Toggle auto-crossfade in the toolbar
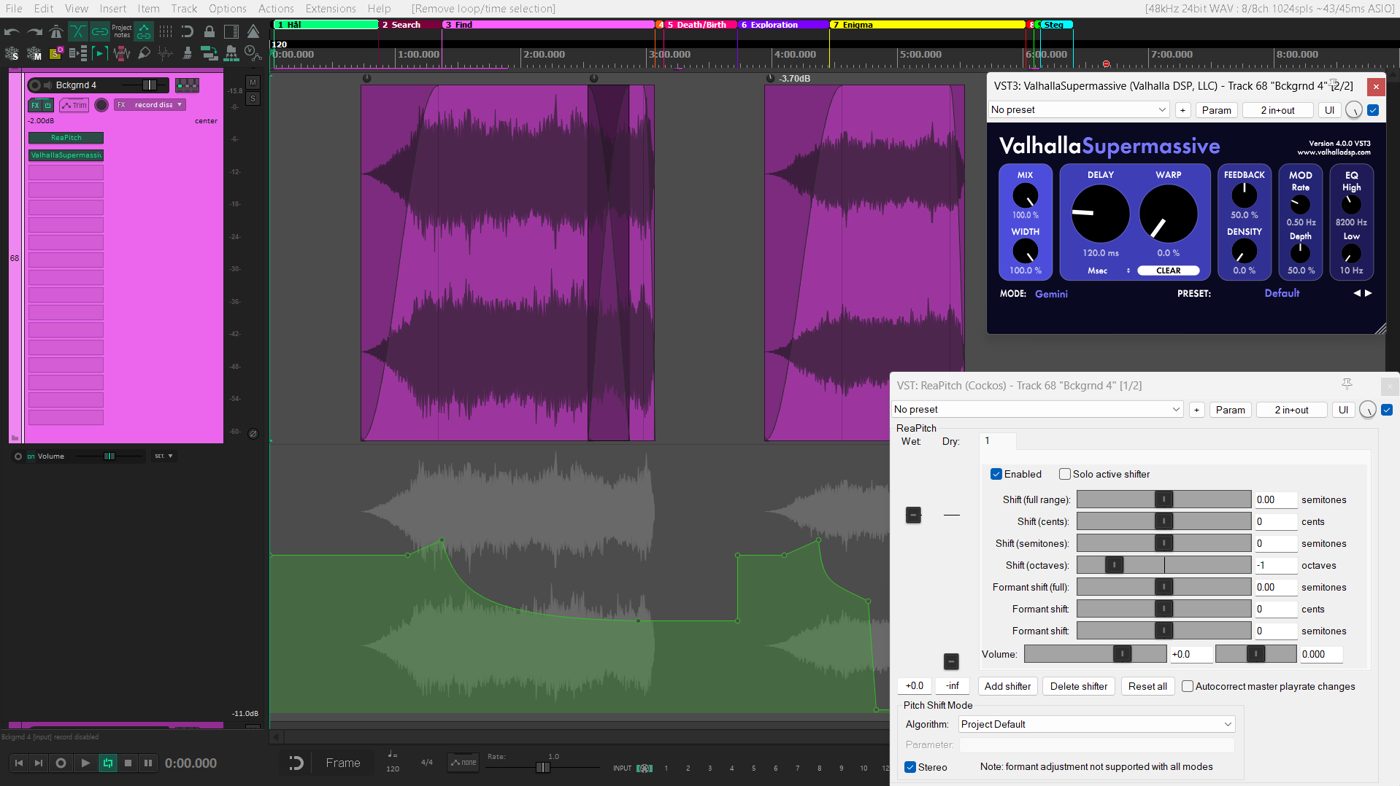The height and width of the screenshot is (786, 1400). pyautogui.click(x=78, y=32)
